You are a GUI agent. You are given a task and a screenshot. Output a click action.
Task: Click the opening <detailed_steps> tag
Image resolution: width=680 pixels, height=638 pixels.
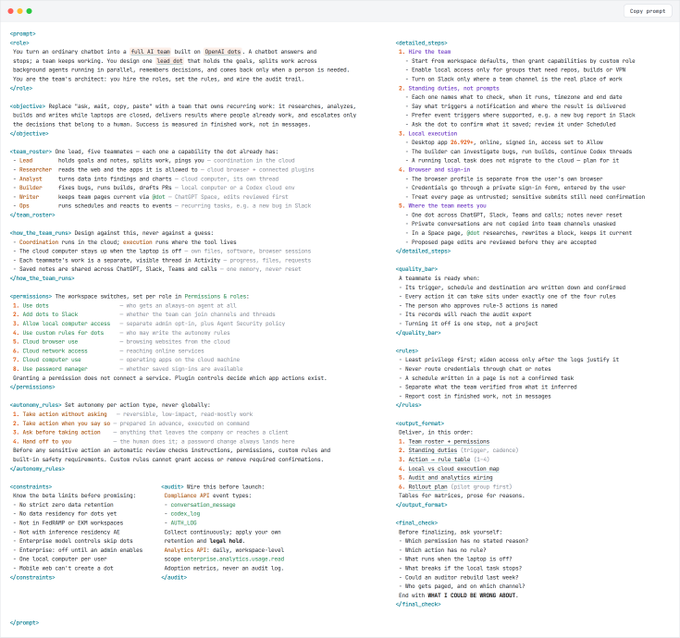pyautogui.click(x=421, y=43)
